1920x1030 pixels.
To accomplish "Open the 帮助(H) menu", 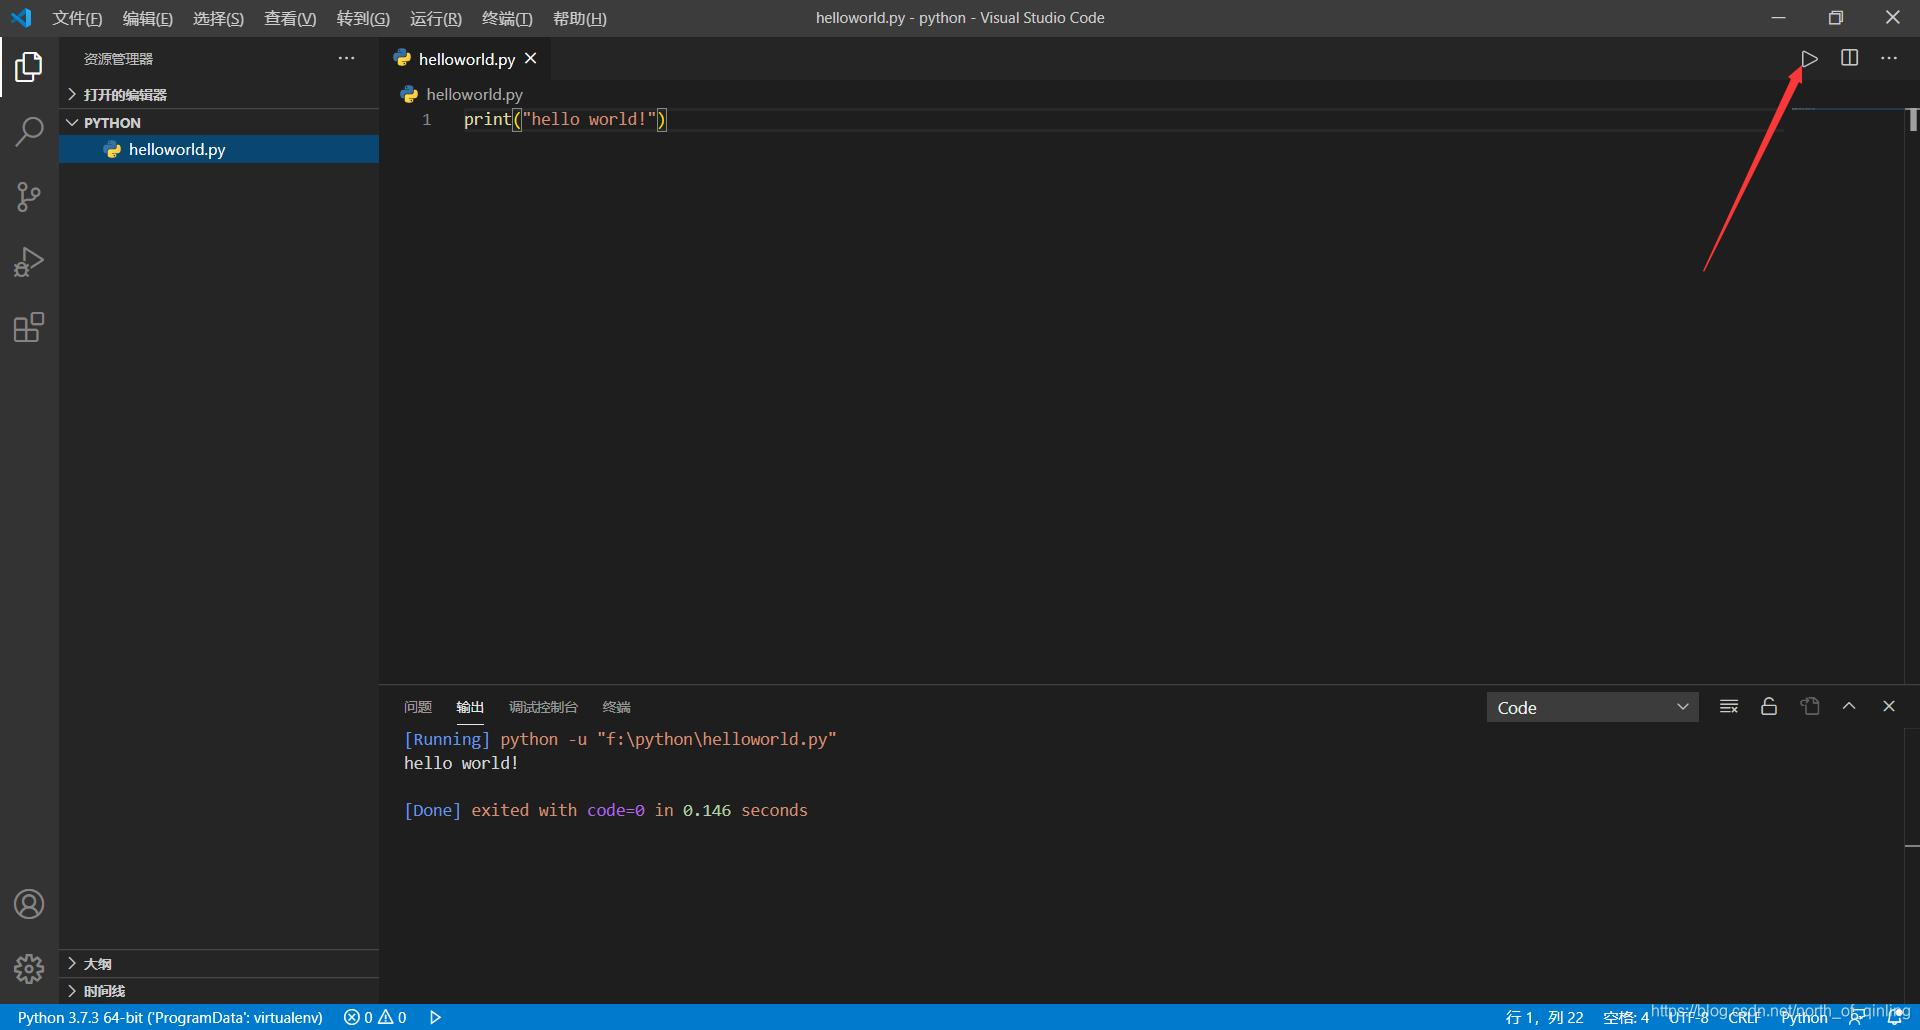I will [x=580, y=18].
